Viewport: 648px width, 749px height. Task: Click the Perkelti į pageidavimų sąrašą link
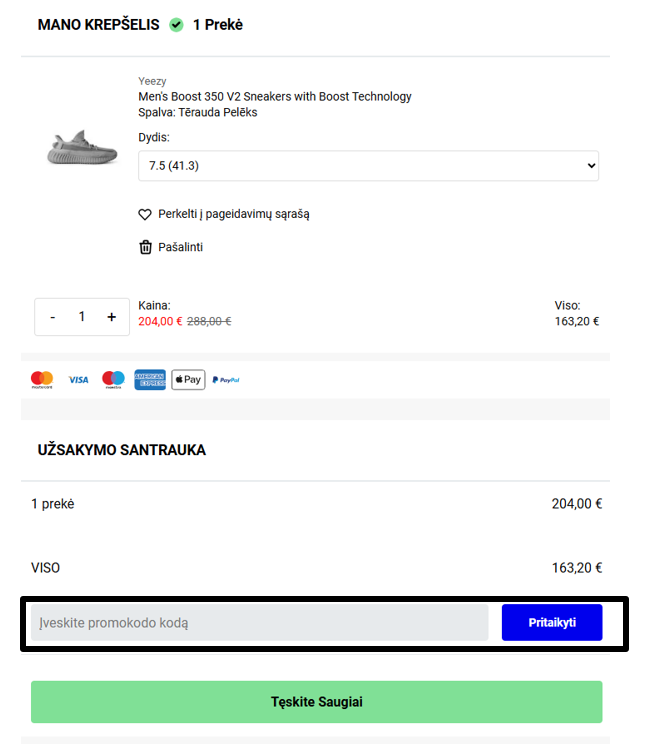click(x=233, y=214)
